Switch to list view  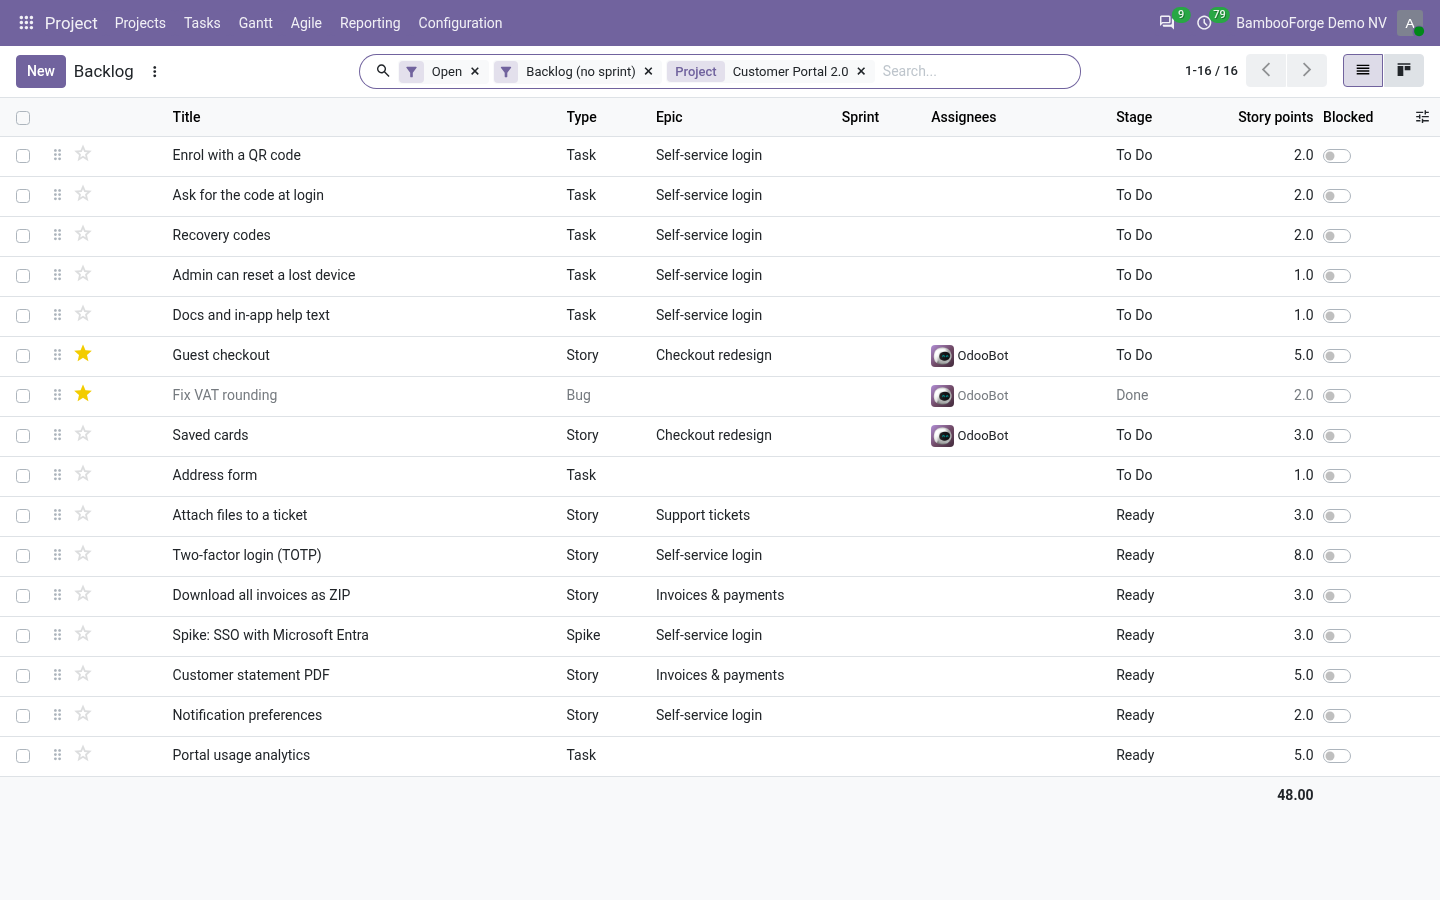[1363, 71]
